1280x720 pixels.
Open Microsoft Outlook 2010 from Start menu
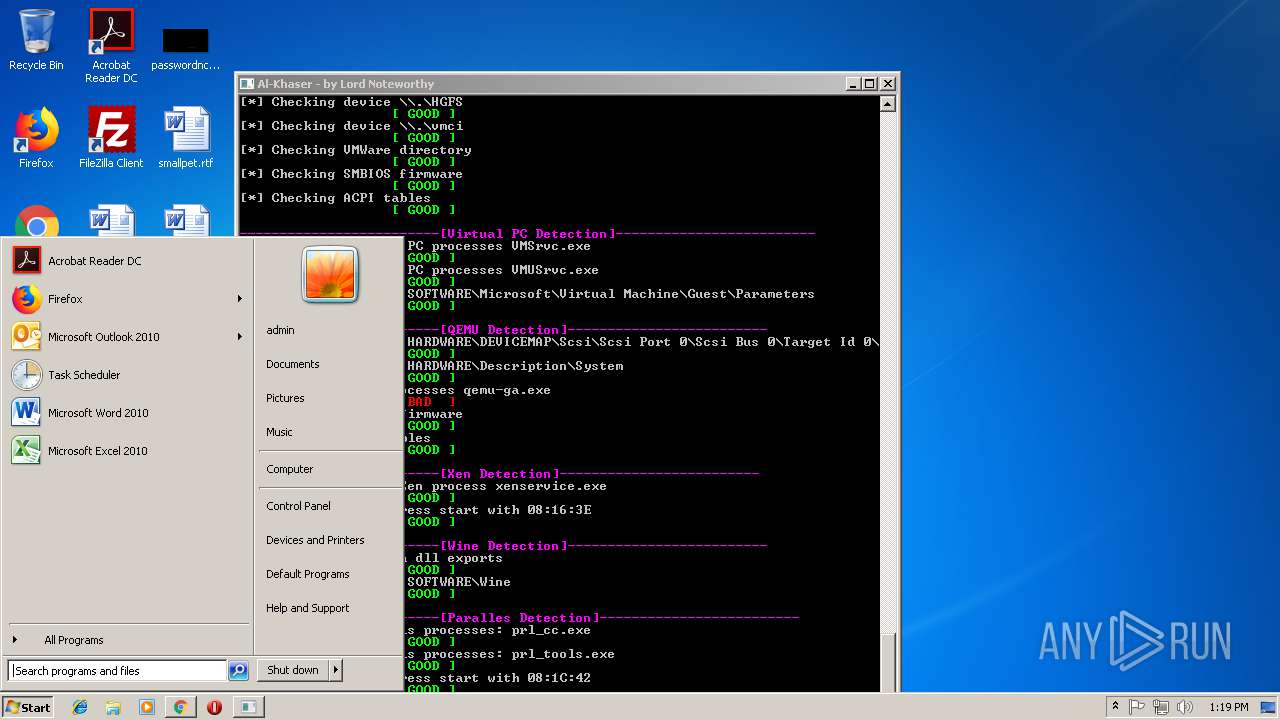(127, 337)
